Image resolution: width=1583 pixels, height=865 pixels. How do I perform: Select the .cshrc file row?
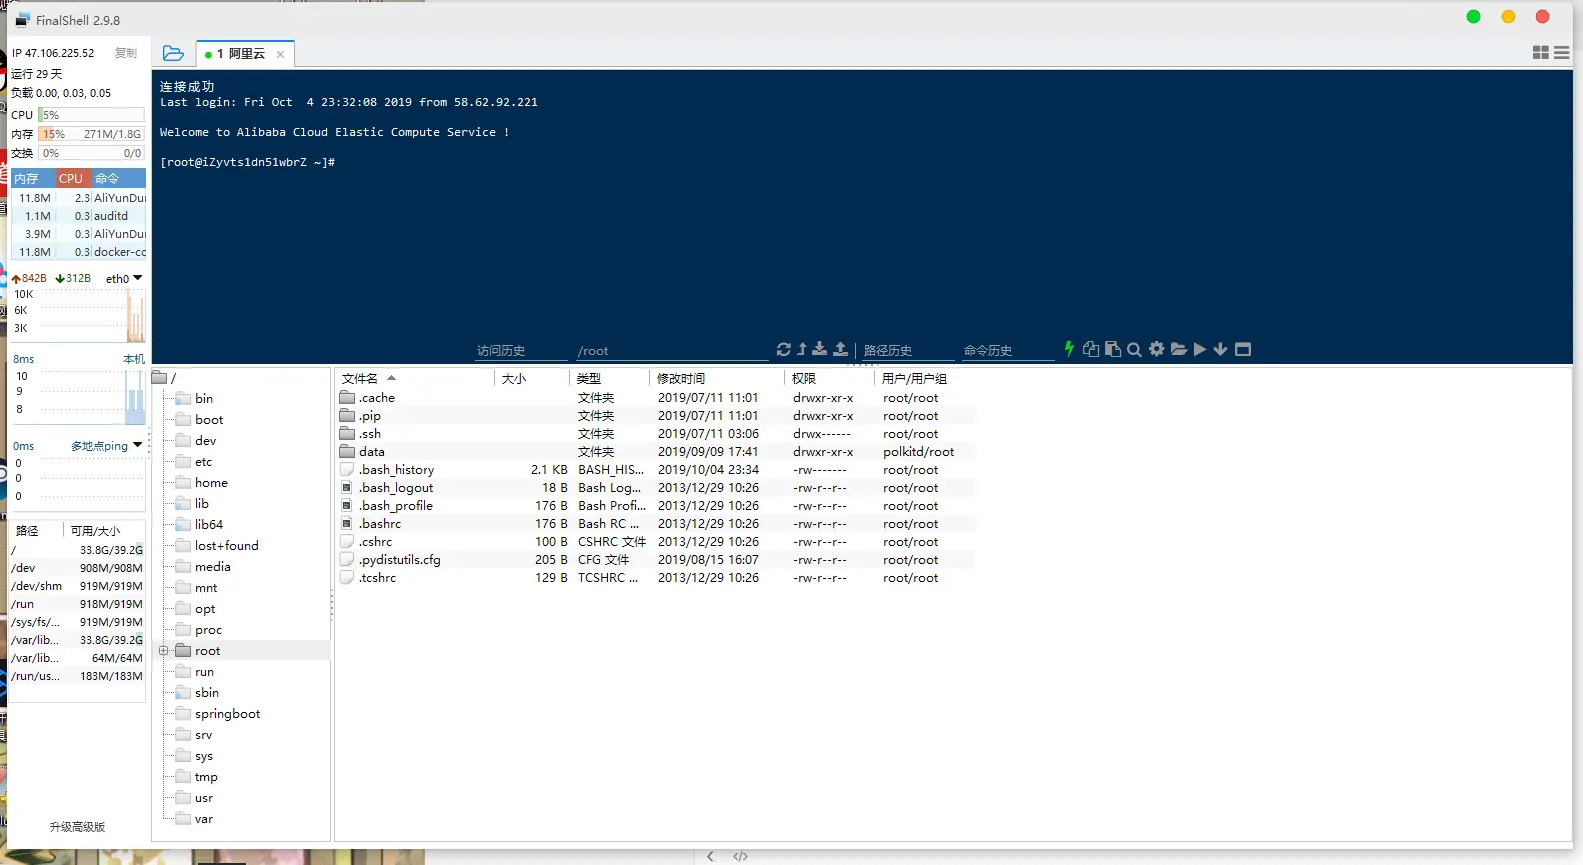(656, 542)
